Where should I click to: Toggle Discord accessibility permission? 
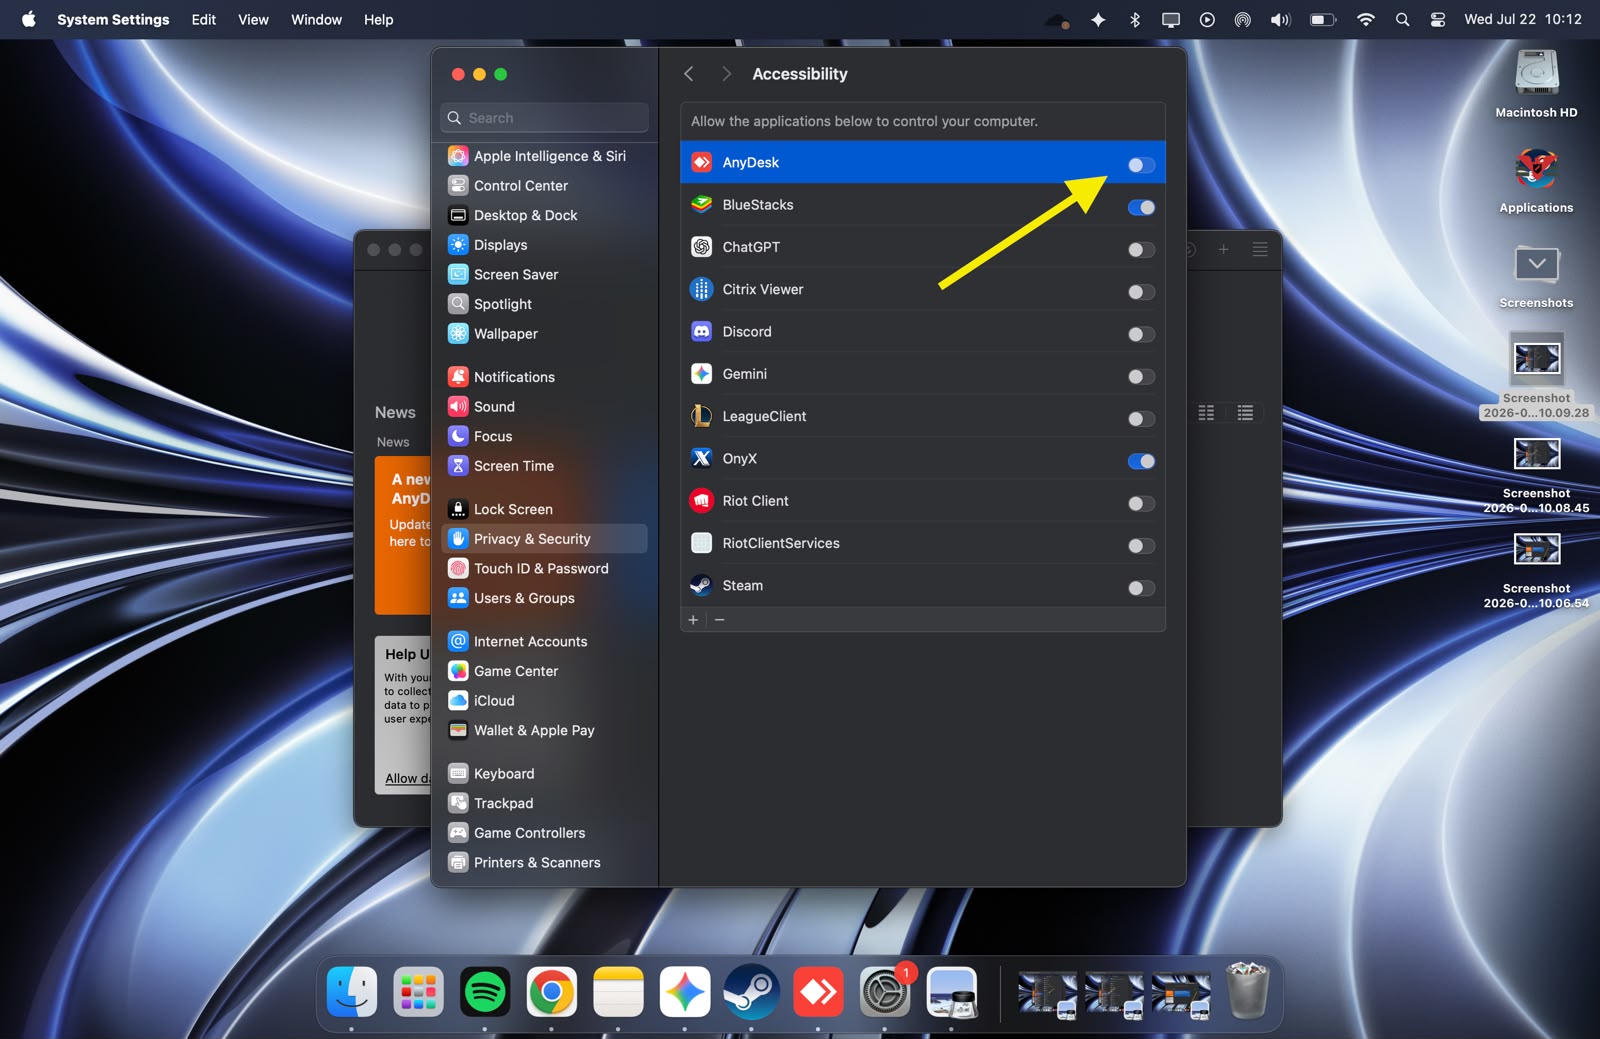tap(1141, 334)
